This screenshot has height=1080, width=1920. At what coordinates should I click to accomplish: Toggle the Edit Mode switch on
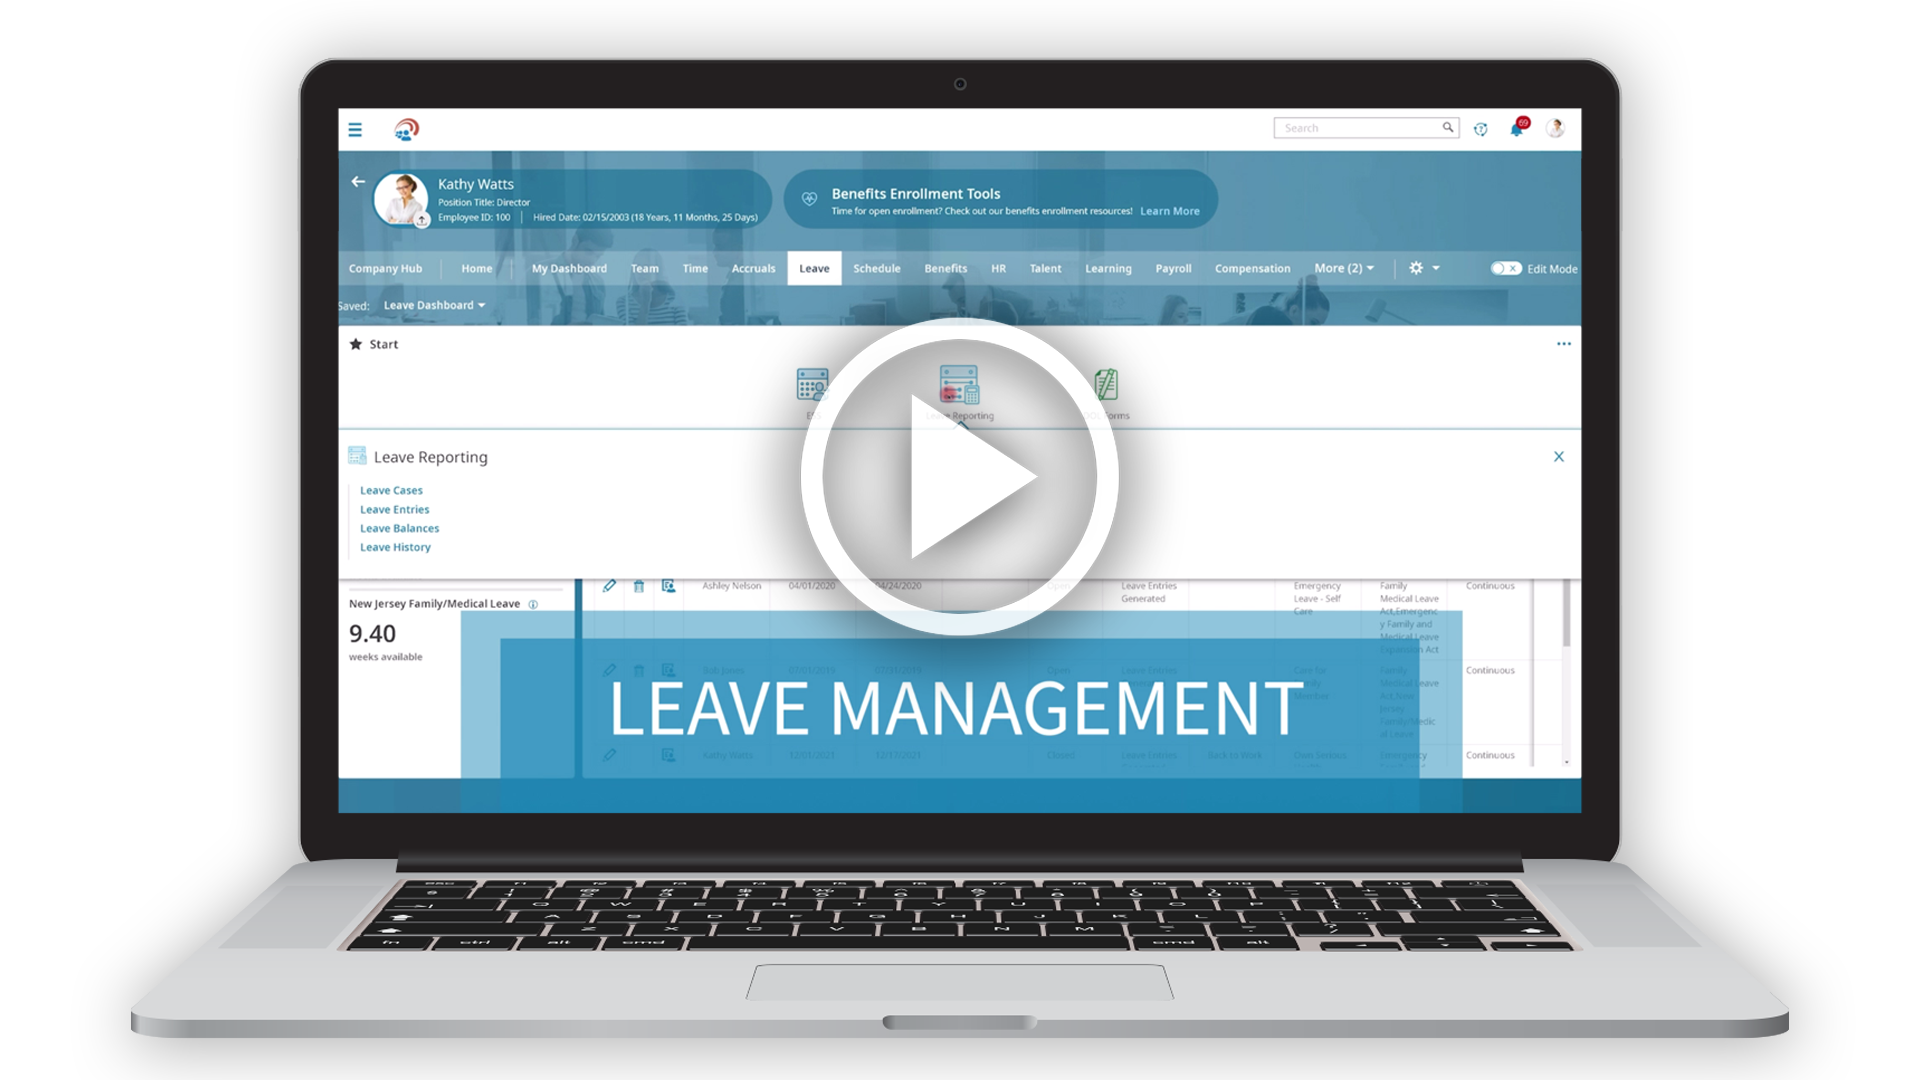tap(1498, 269)
